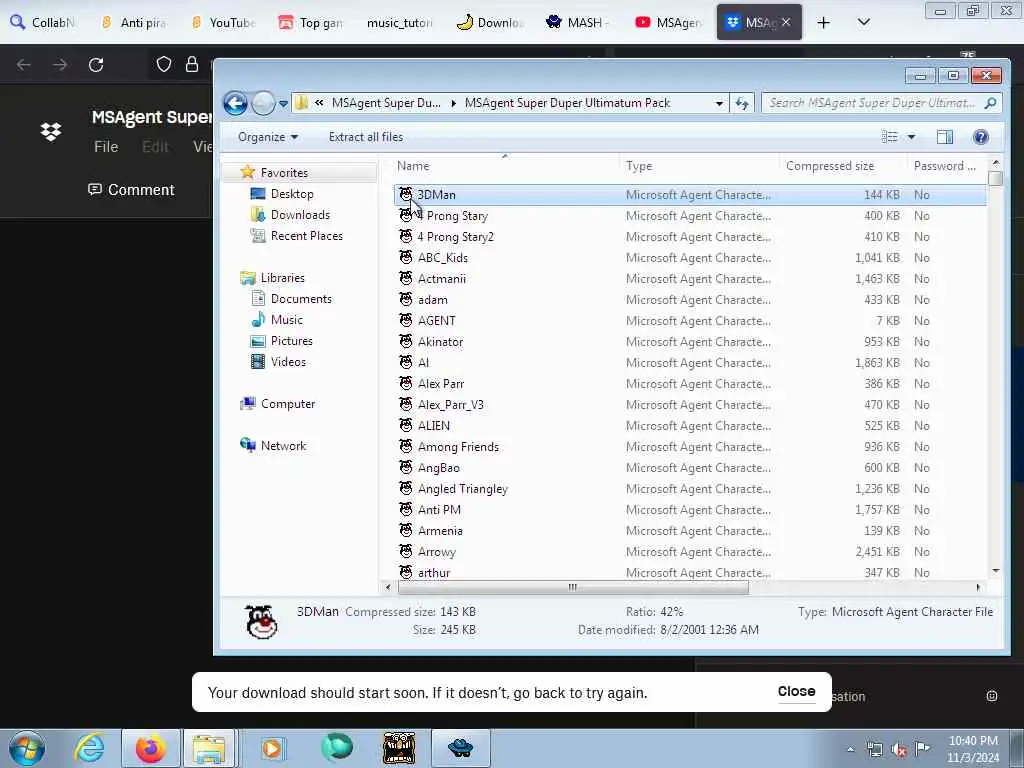This screenshot has height=768, width=1024.
Task: Open a new browser tab with plus
Action: click(x=824, y=22)
